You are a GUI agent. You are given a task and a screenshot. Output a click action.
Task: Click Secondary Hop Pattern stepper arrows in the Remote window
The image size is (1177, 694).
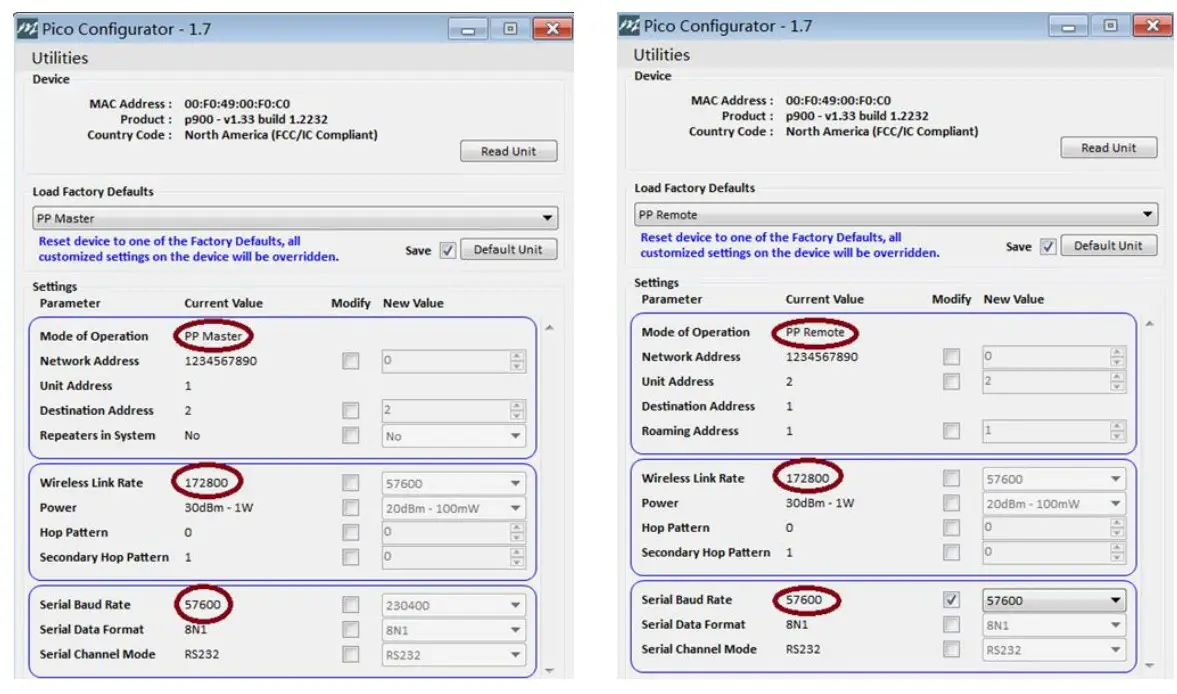pos(1117,552)
